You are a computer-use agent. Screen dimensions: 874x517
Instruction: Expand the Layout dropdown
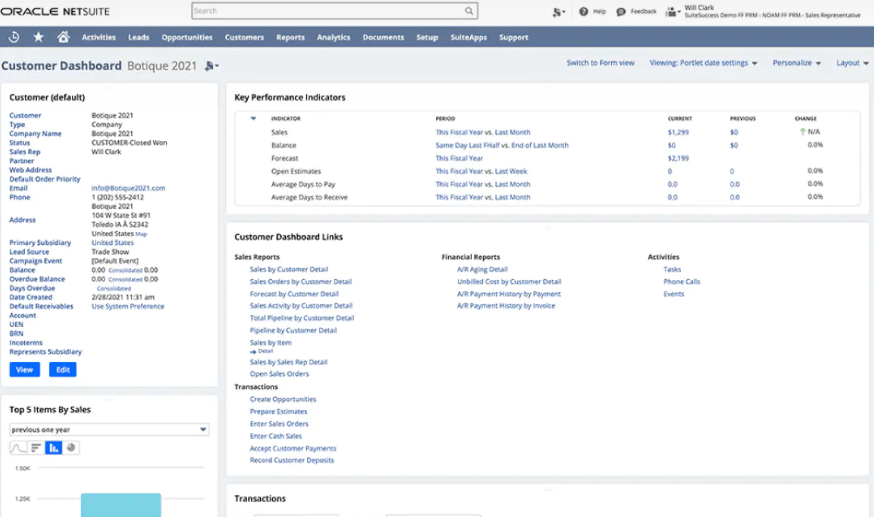pos(852,63)
